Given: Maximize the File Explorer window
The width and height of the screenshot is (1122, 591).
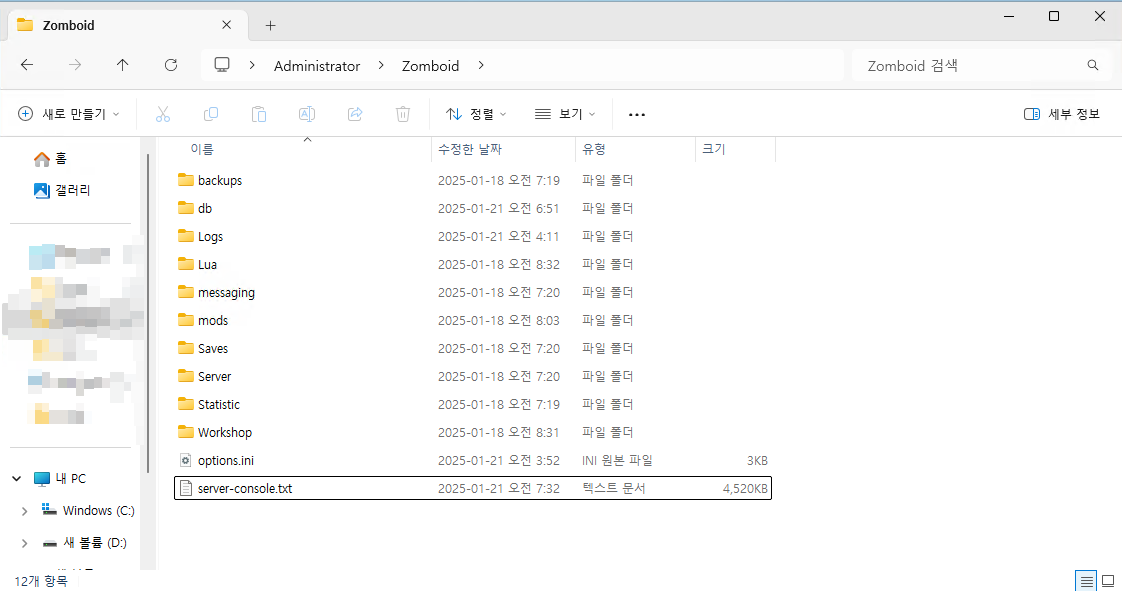Looking at the screenshot, I should point(1054,16).
